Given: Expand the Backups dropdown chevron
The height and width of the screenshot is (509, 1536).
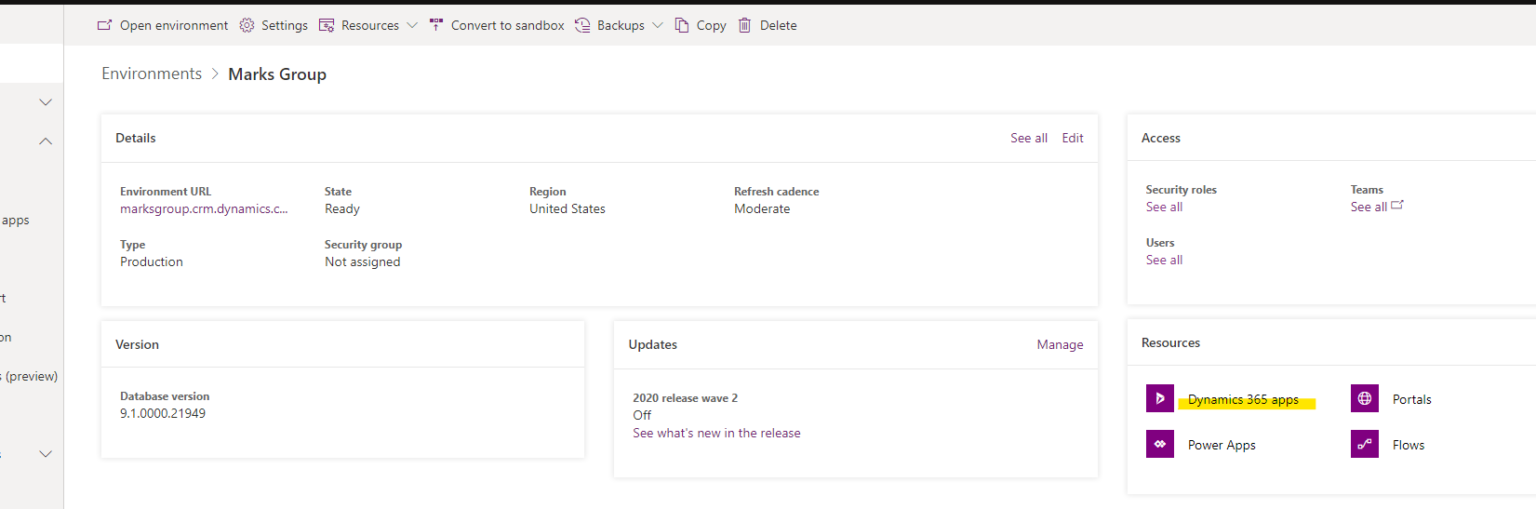Looking at the screenshot, I should 657,26.
